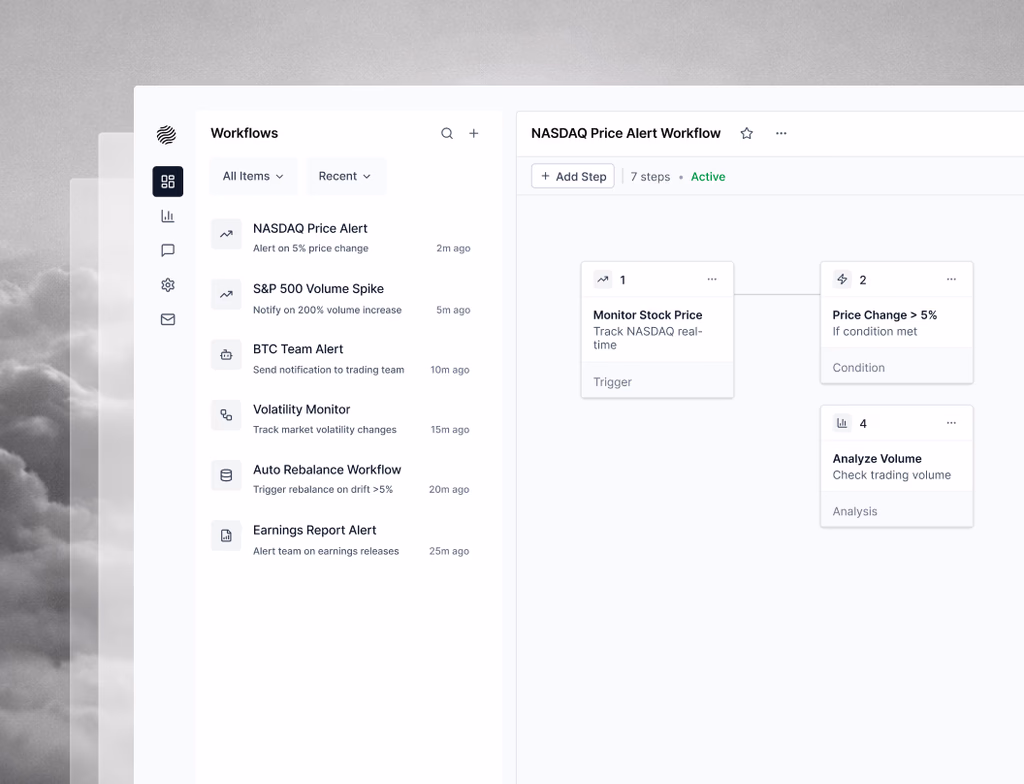Create a workflow with the plus icon
This screenshot has height=784, width=1024.
coord(473,132)
